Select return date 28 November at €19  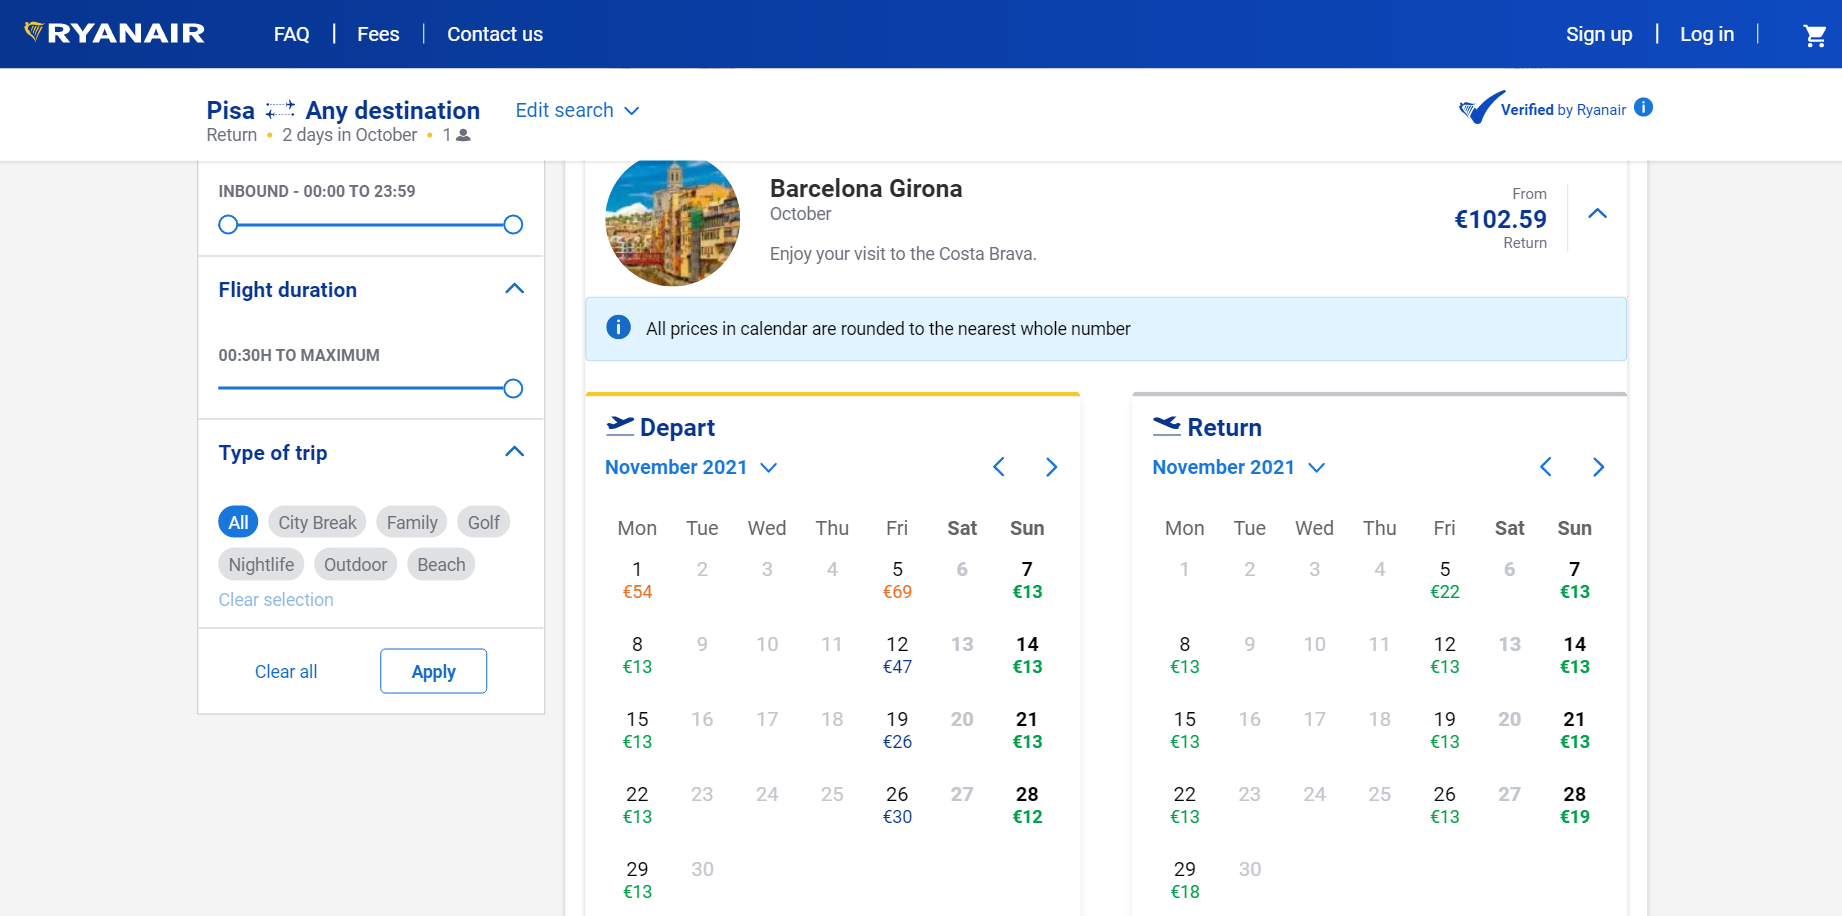(1574, 805)
